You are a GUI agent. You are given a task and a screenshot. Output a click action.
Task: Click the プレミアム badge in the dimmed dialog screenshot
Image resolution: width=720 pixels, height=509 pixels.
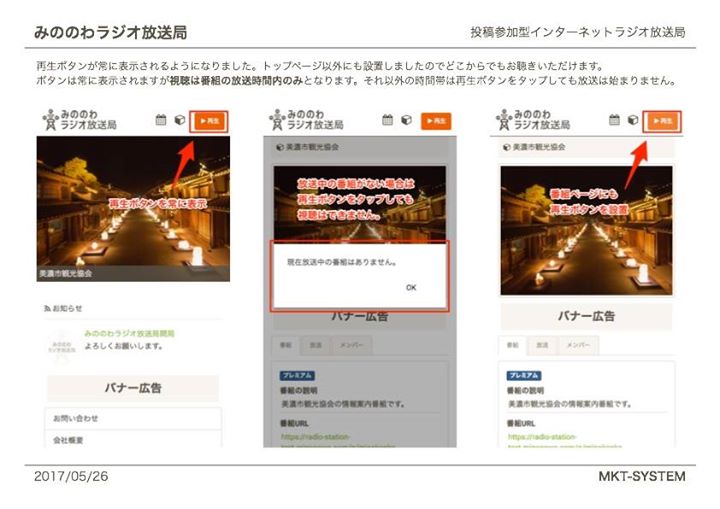[297, 375]
